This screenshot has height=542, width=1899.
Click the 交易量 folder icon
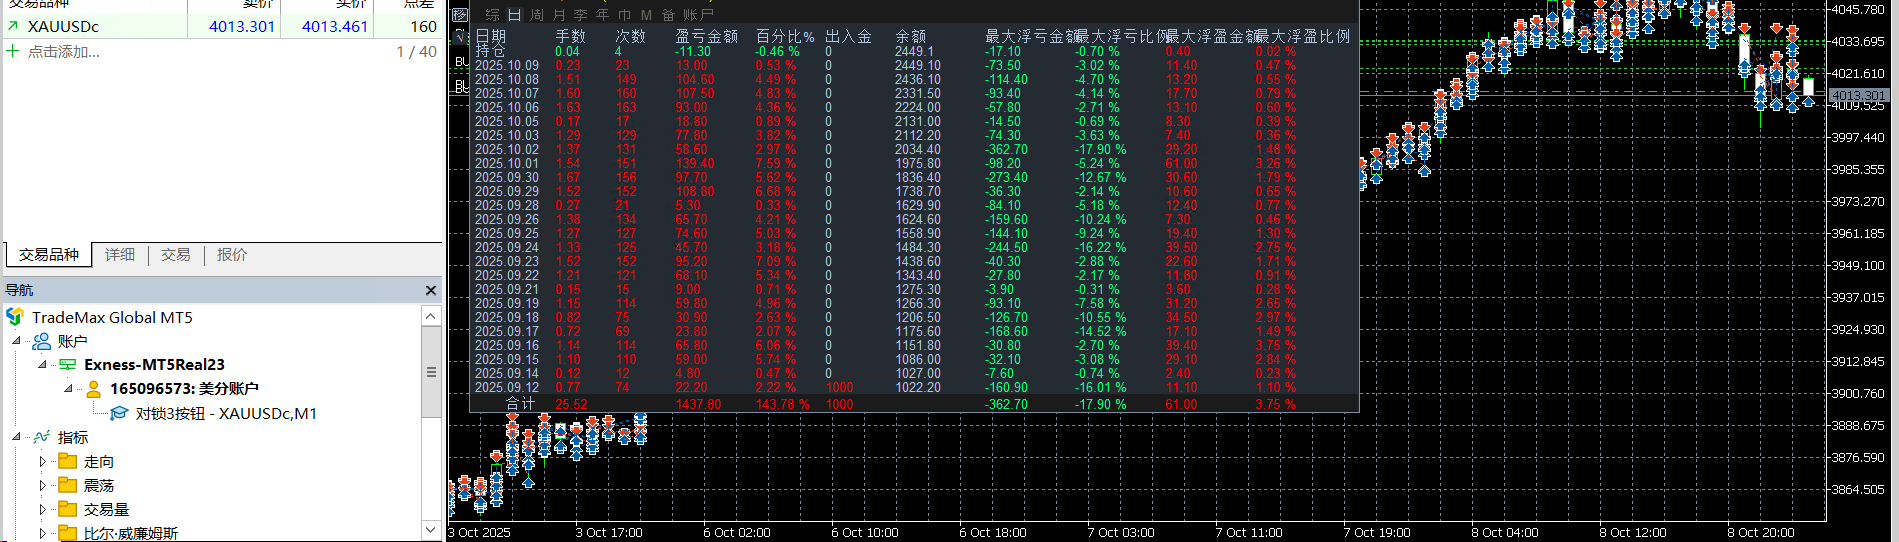tap(68, 509)
